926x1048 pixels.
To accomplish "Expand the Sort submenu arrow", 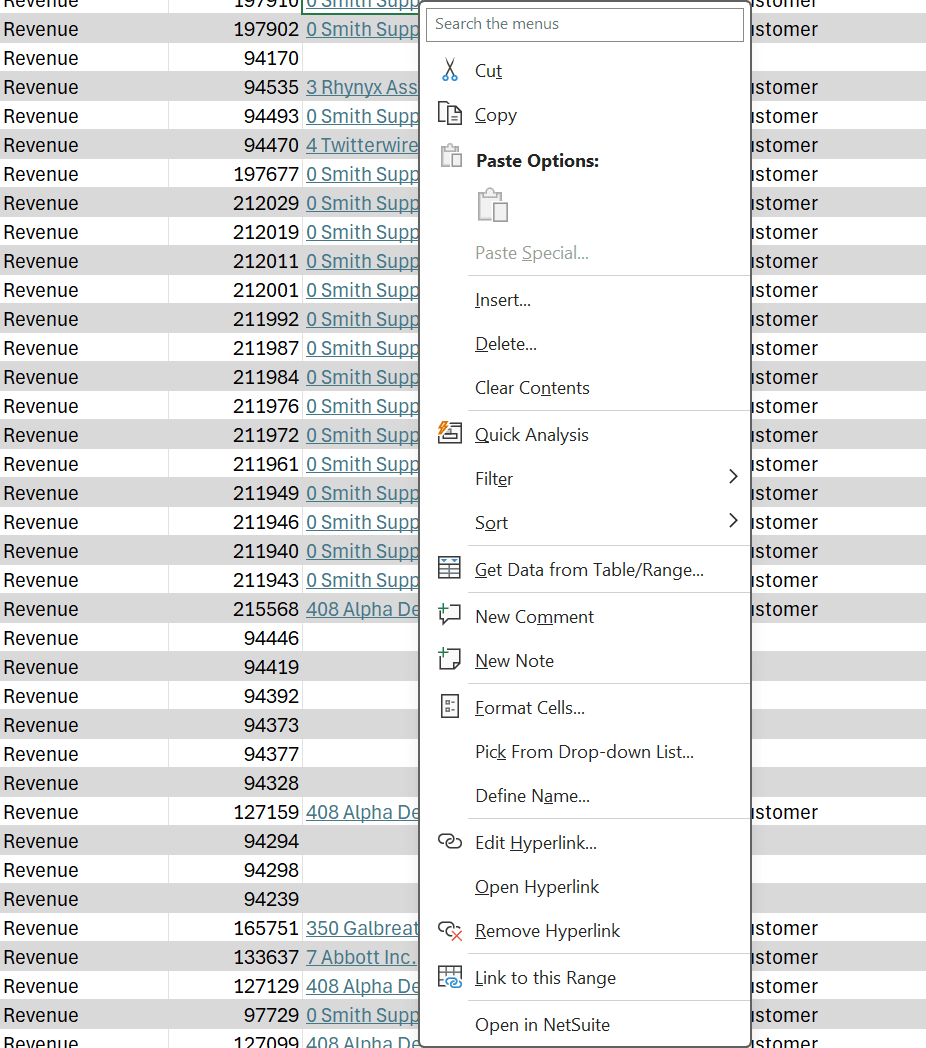I will [733, 521].
